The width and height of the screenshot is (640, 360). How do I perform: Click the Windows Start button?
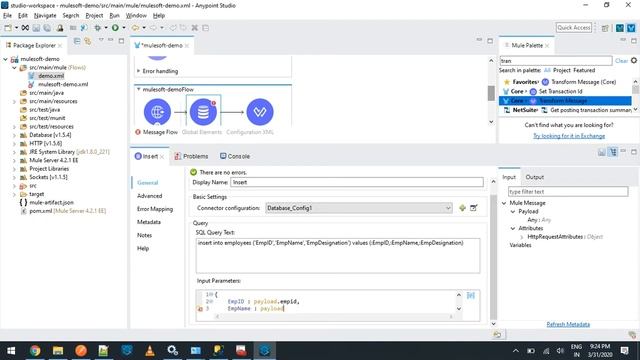(11, 351)
